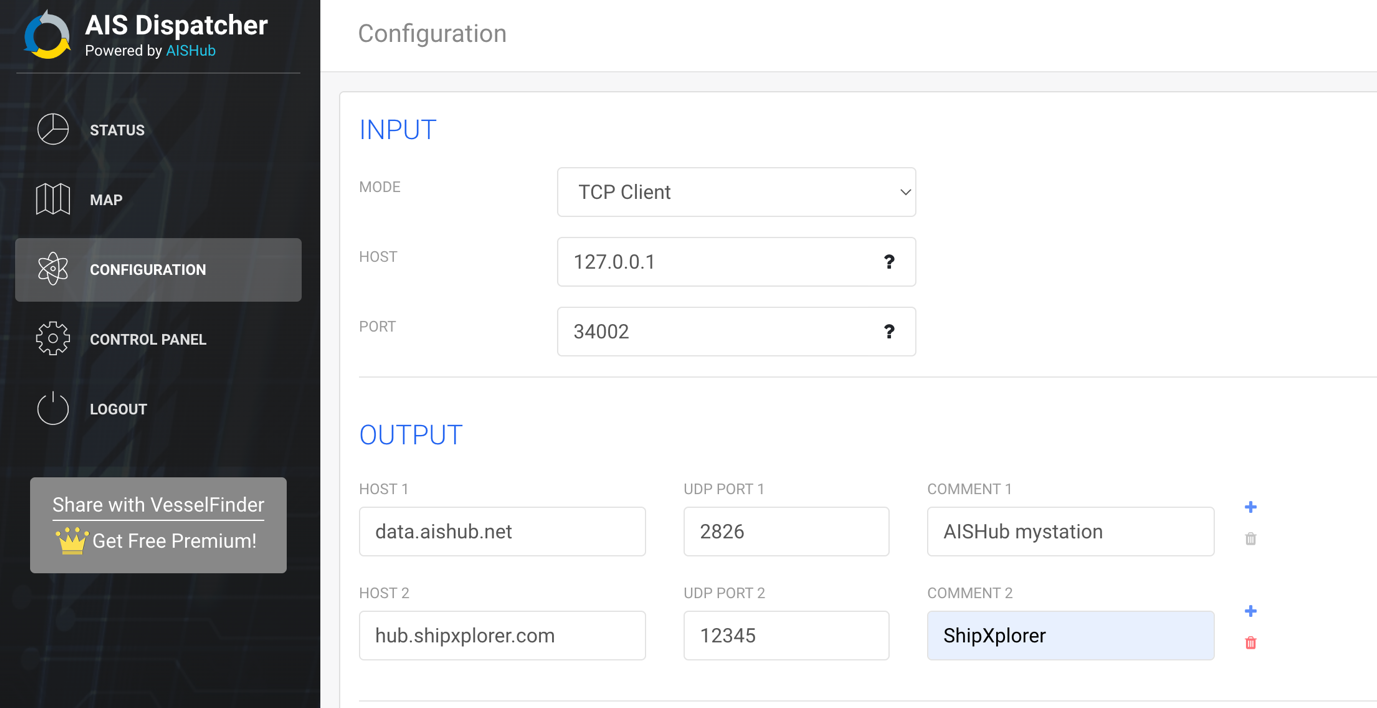Click the Status pie chart icon

tap(53, 129)
